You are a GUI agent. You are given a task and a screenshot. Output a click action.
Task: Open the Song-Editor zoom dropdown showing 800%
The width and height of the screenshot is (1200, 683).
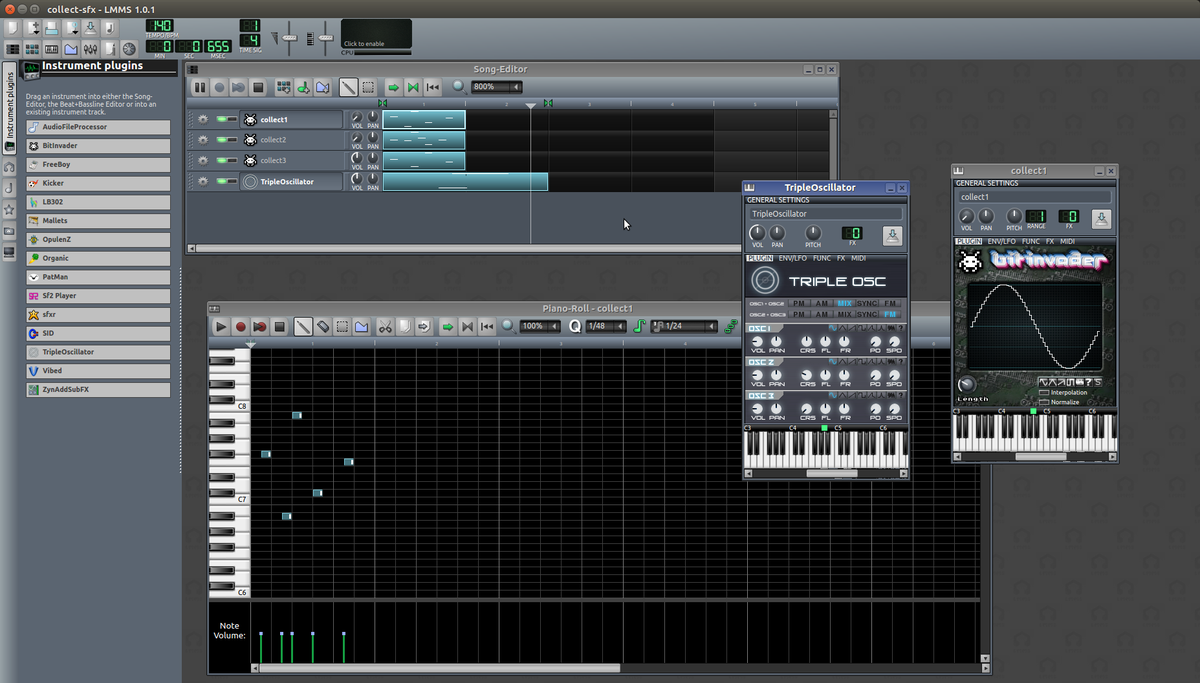499,87
